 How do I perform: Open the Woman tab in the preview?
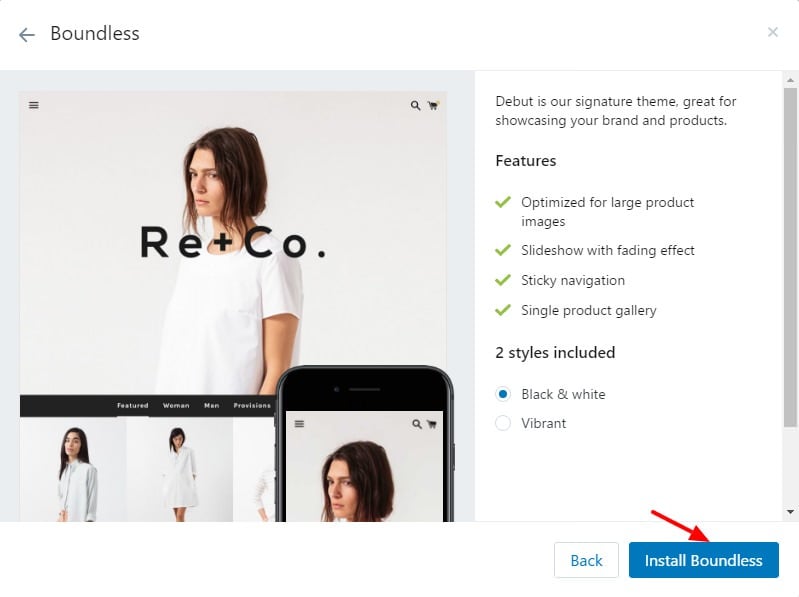[176, 405]
